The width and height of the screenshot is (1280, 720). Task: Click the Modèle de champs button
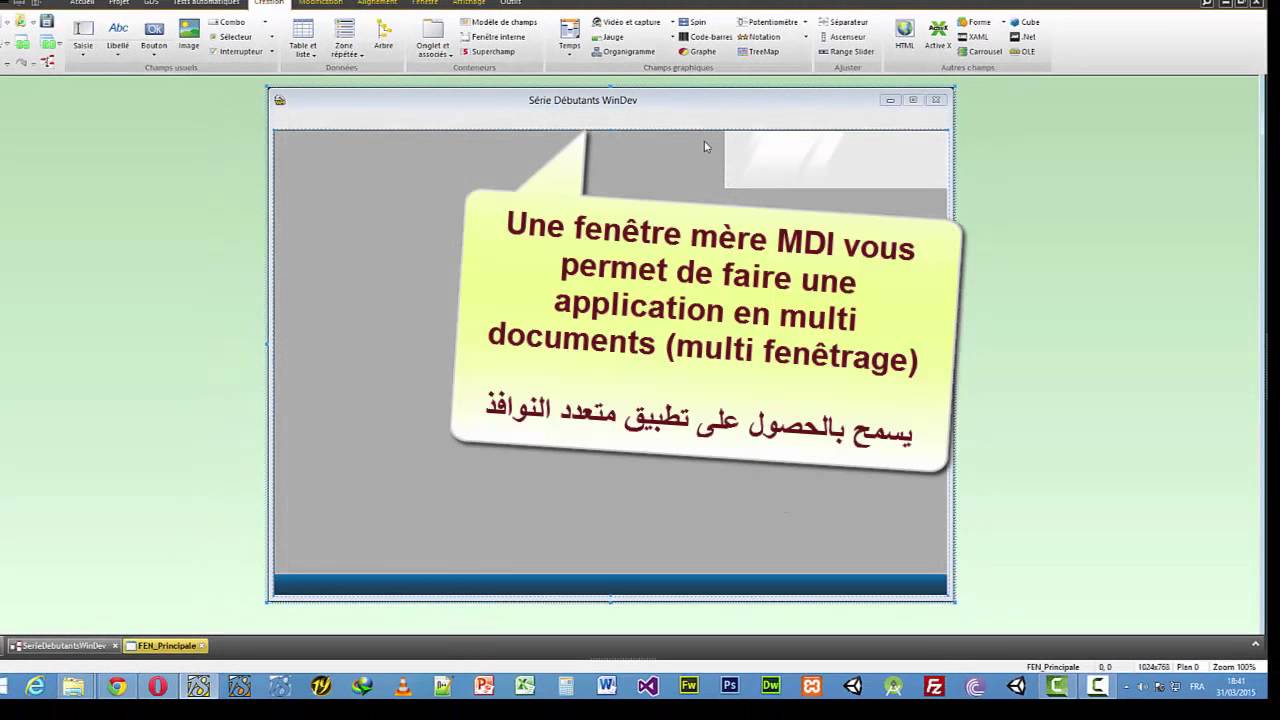point(498,22)
